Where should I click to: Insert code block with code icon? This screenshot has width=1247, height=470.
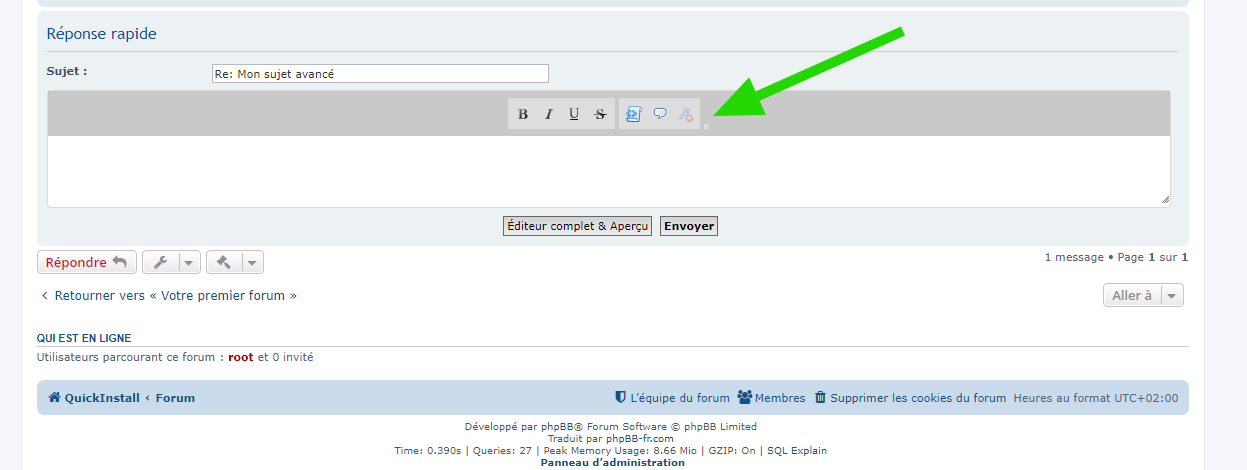coord(633,114)
